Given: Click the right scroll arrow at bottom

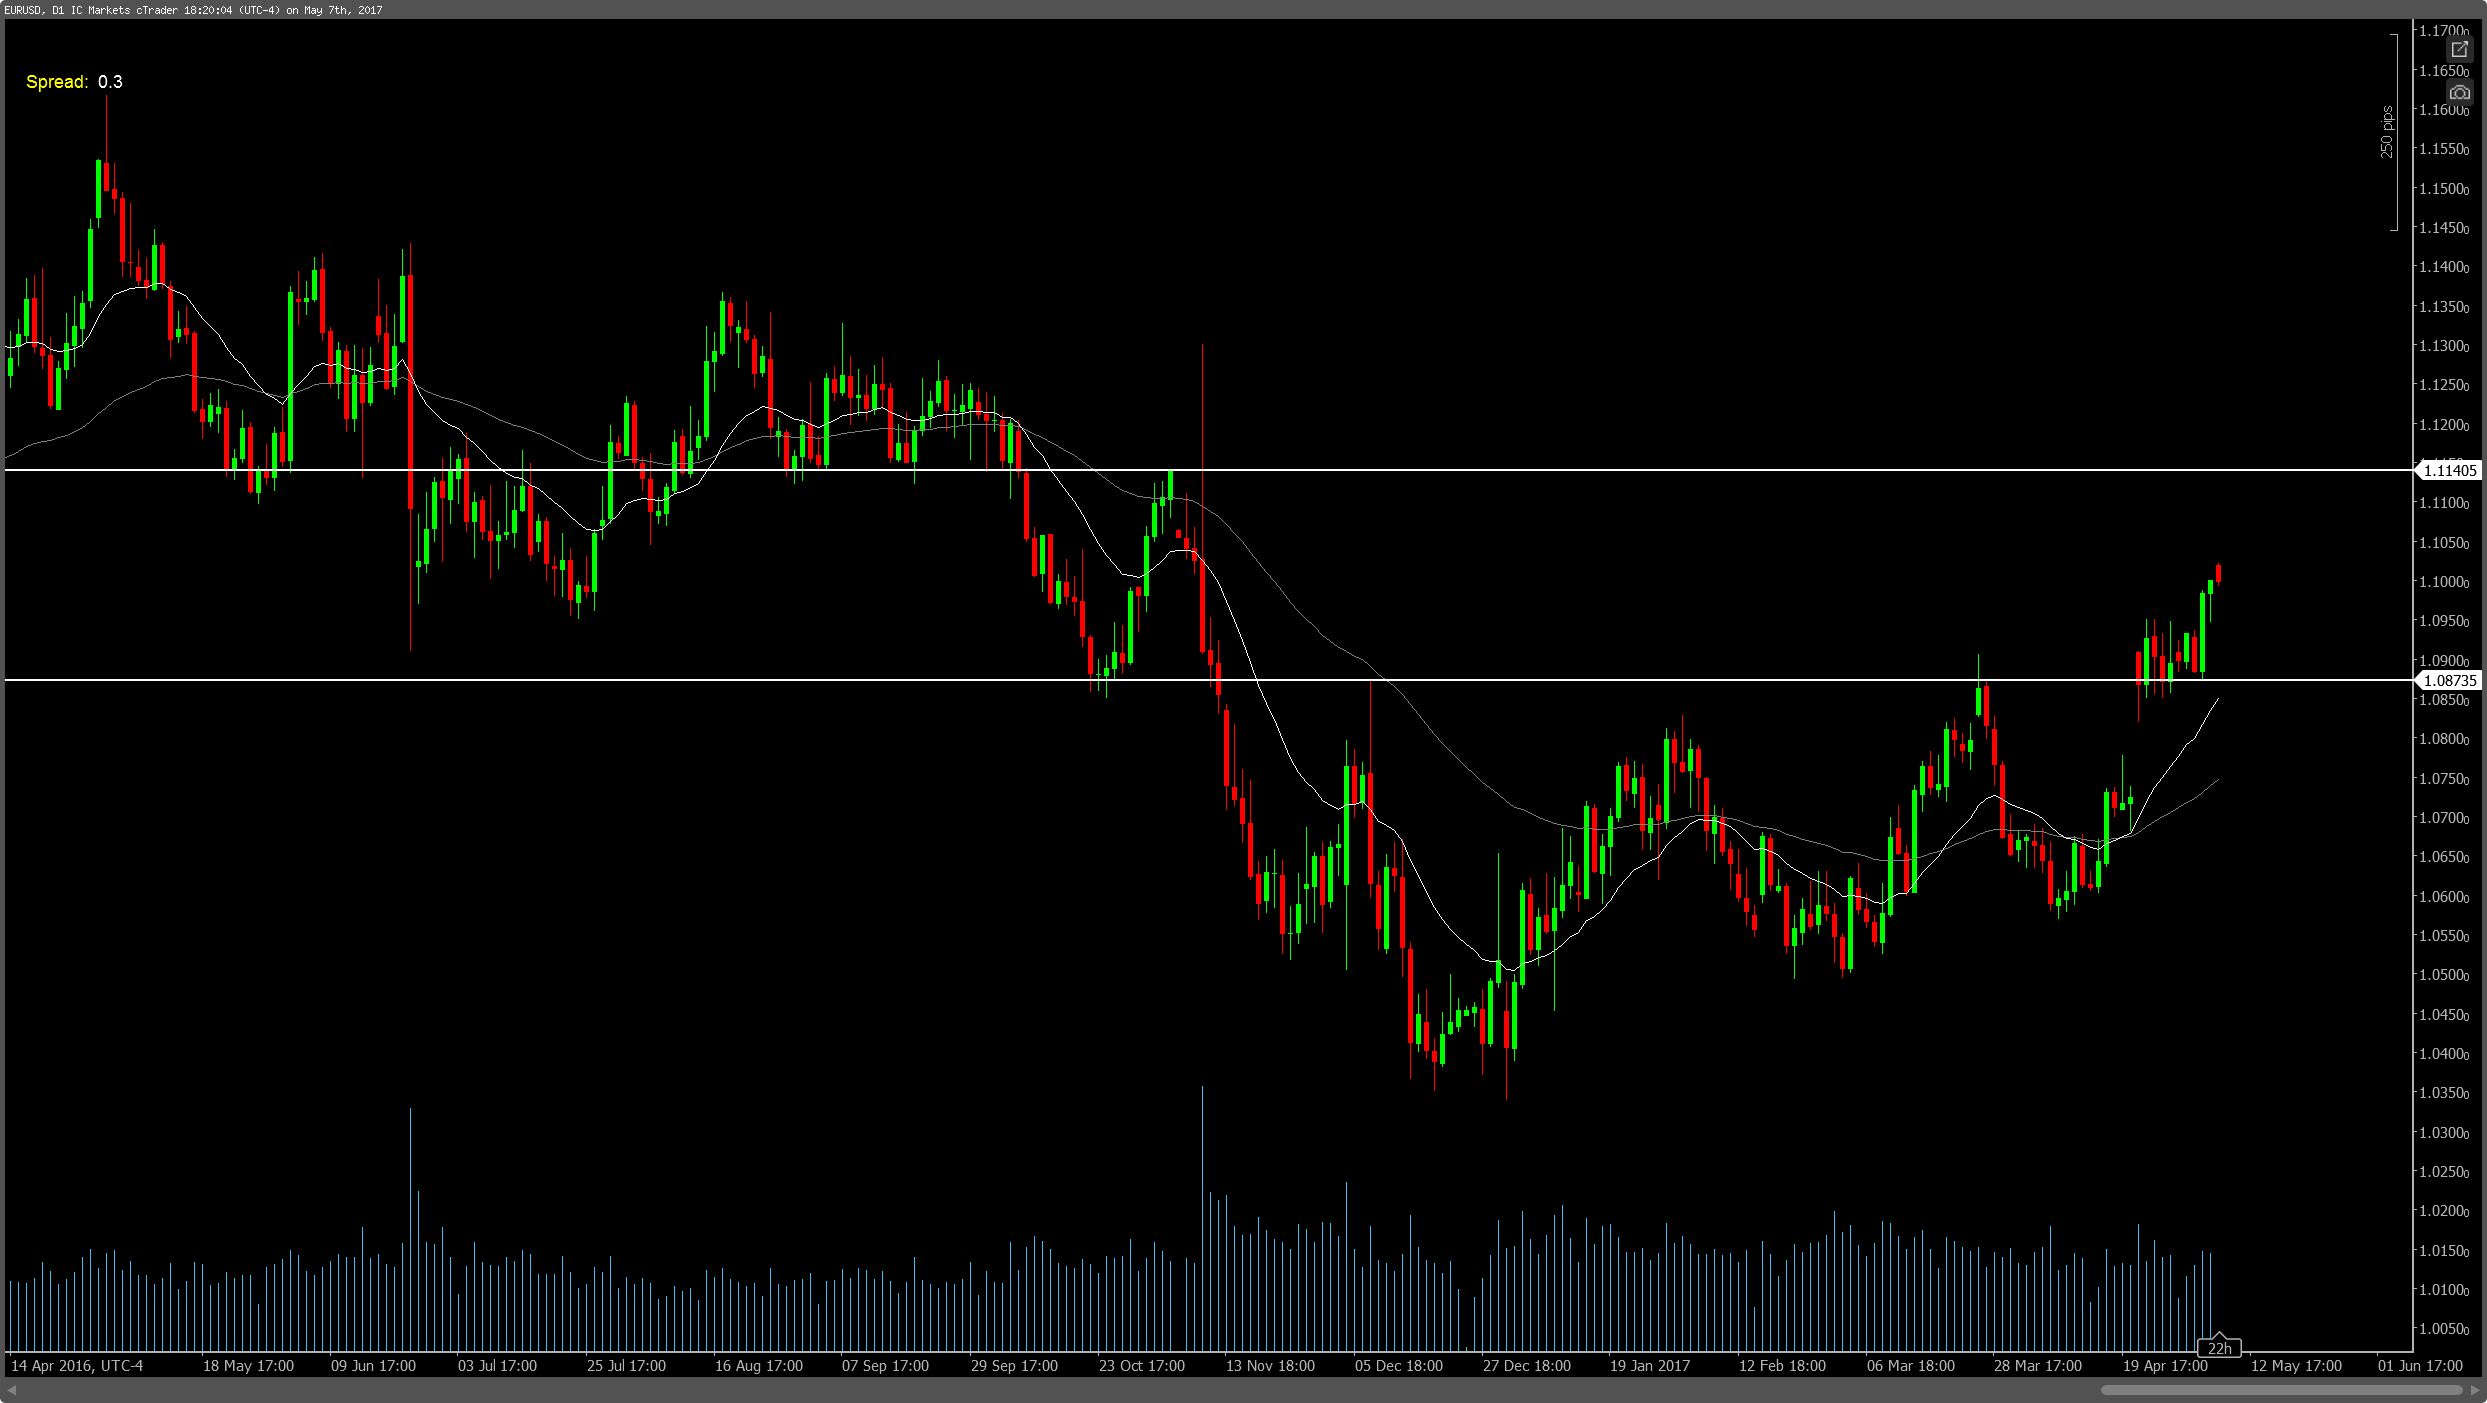Looking at the screenshot, I should [2475, 1390].
